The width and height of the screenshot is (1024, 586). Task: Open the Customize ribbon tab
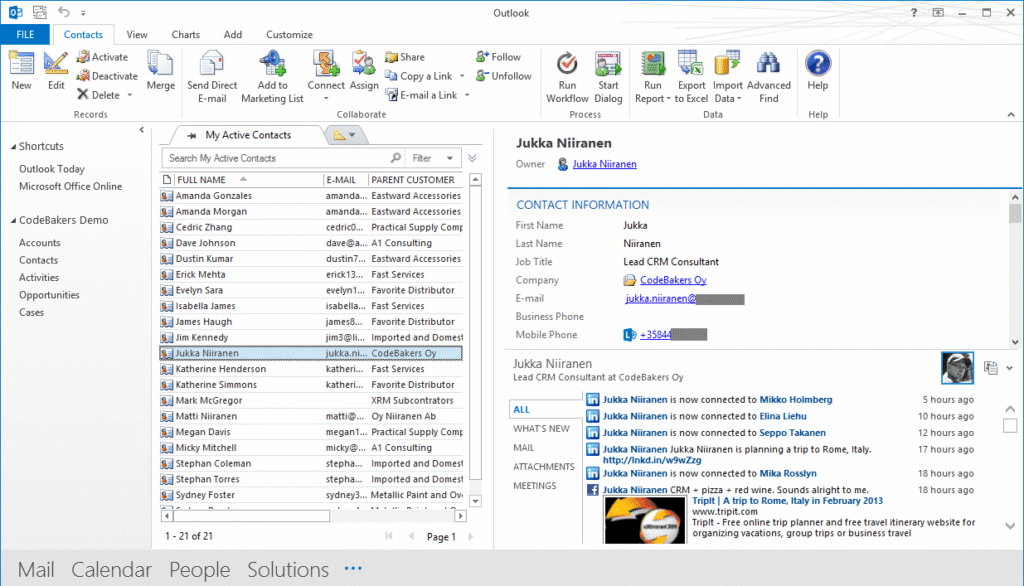coord(289,35)
